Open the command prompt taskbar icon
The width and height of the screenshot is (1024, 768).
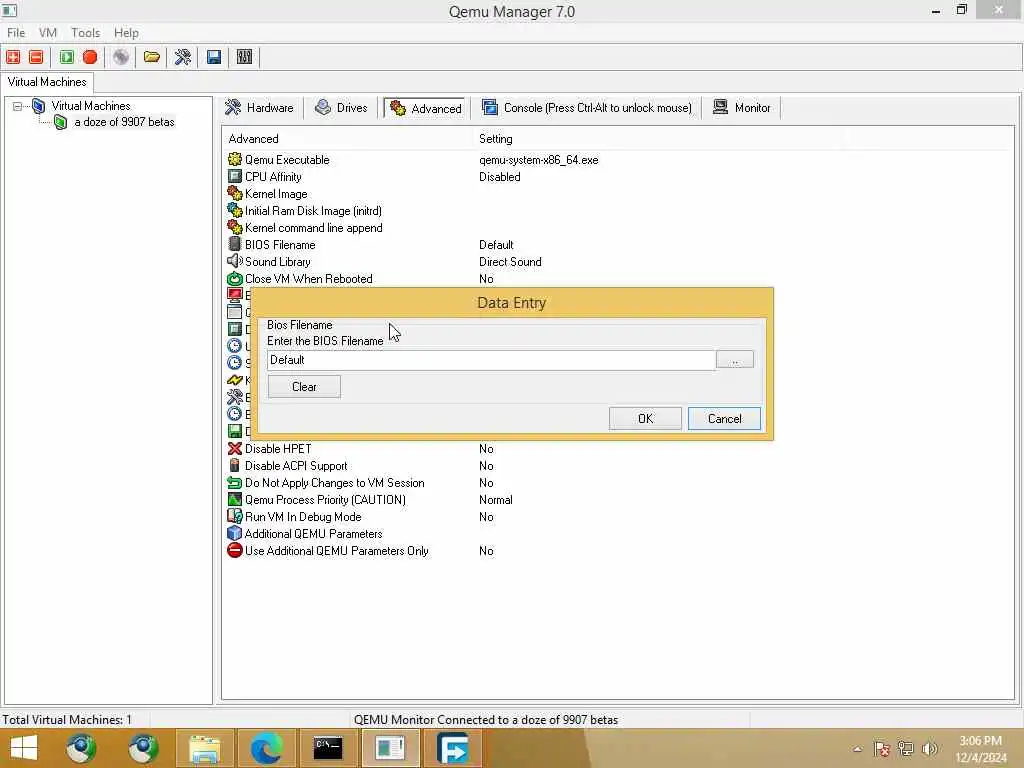click(328, 748)
